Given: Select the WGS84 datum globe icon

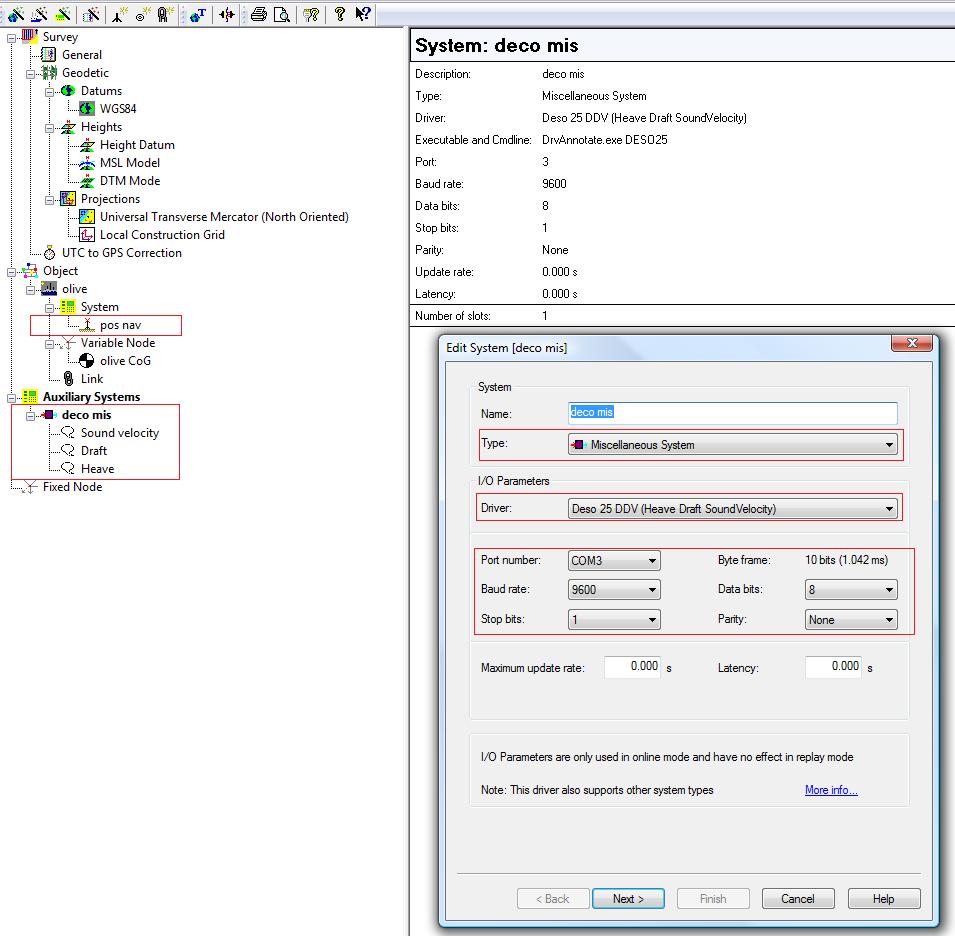Looking at the screenshot, I should point(87,109).
